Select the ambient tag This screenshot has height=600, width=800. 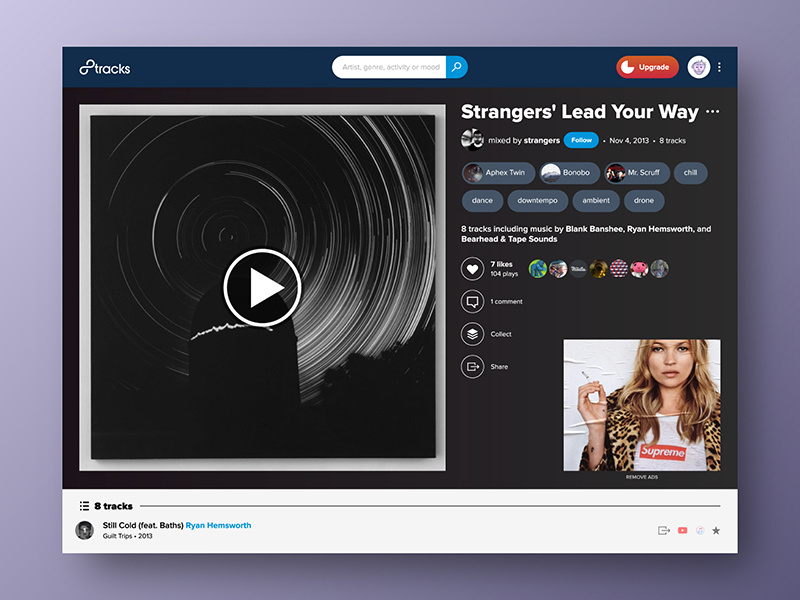[596, 201]
